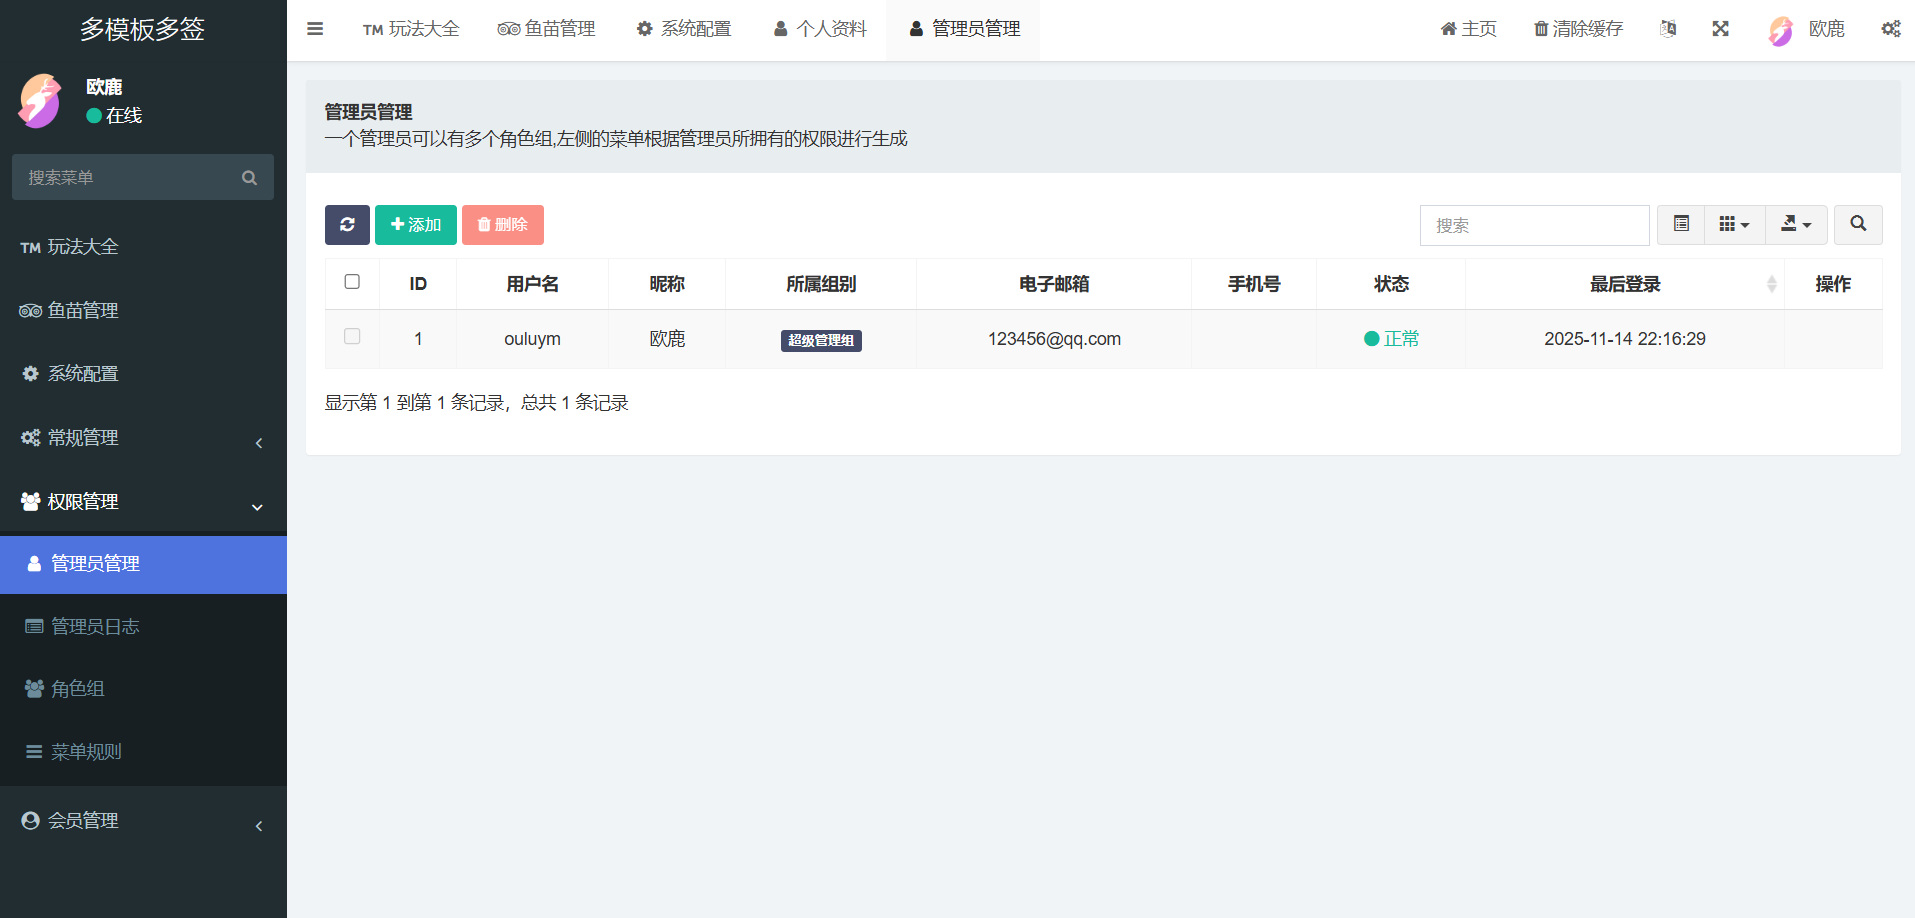Viewport: 1915px width, 918px height.
Task: Toggle the table list view icon
Action: pos(1681,225)
